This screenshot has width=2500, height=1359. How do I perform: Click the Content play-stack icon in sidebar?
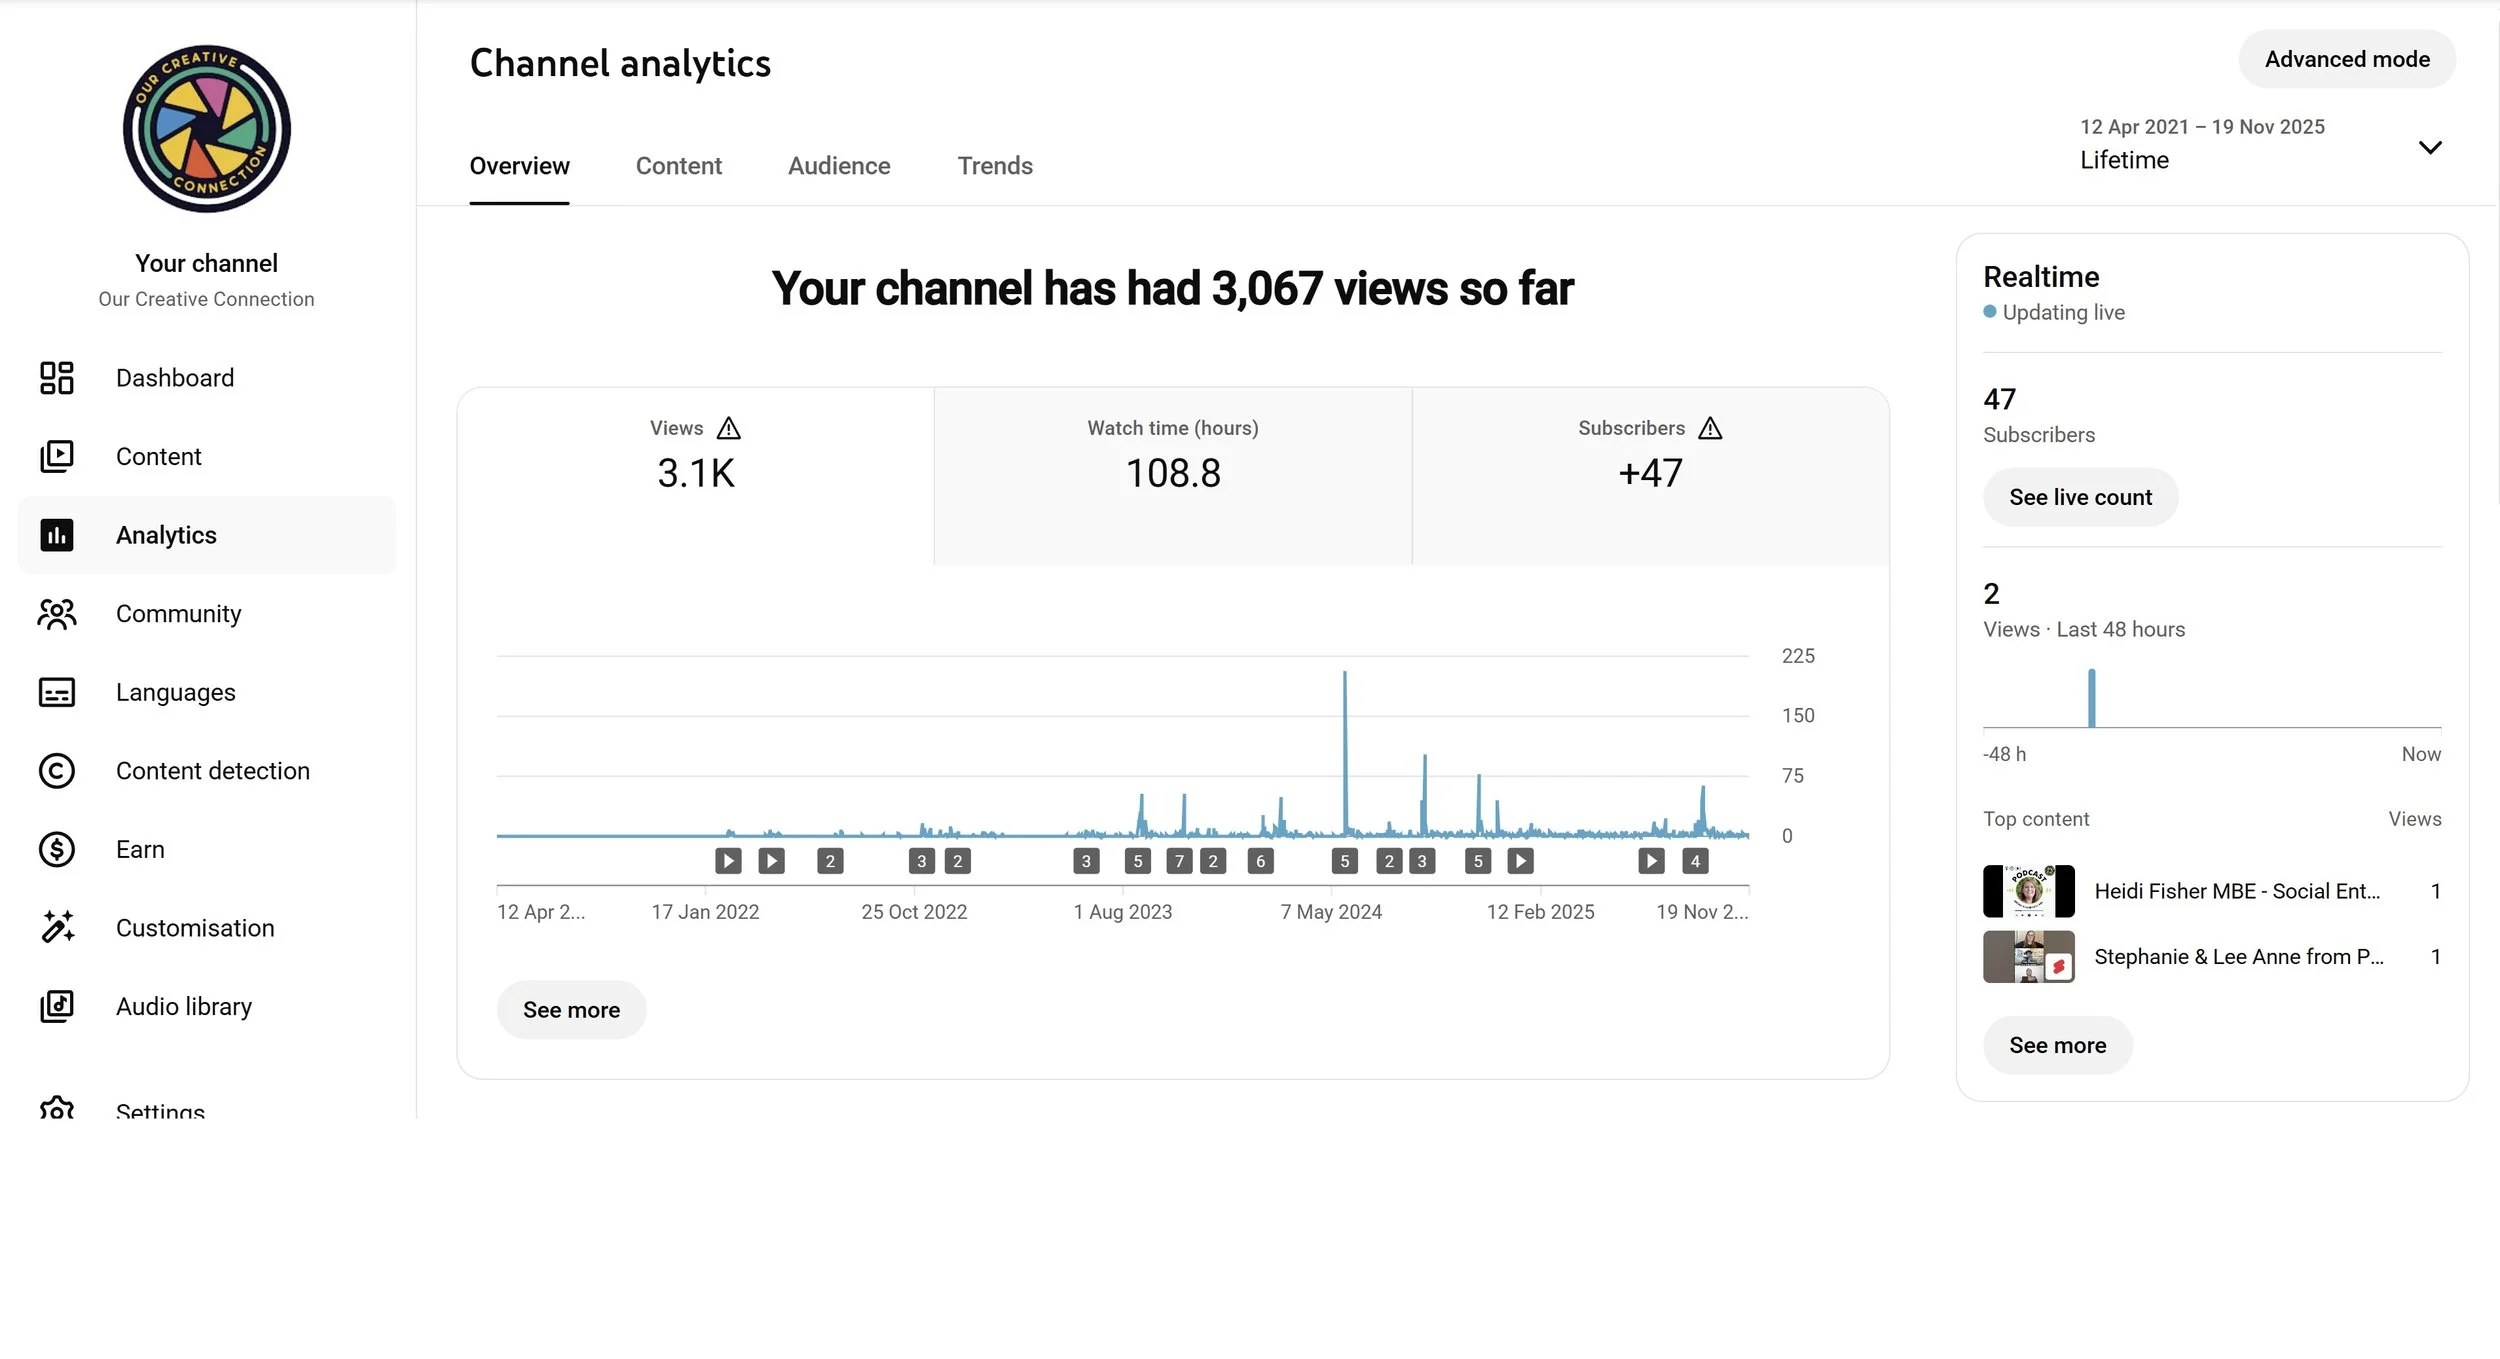coord(57,456)
